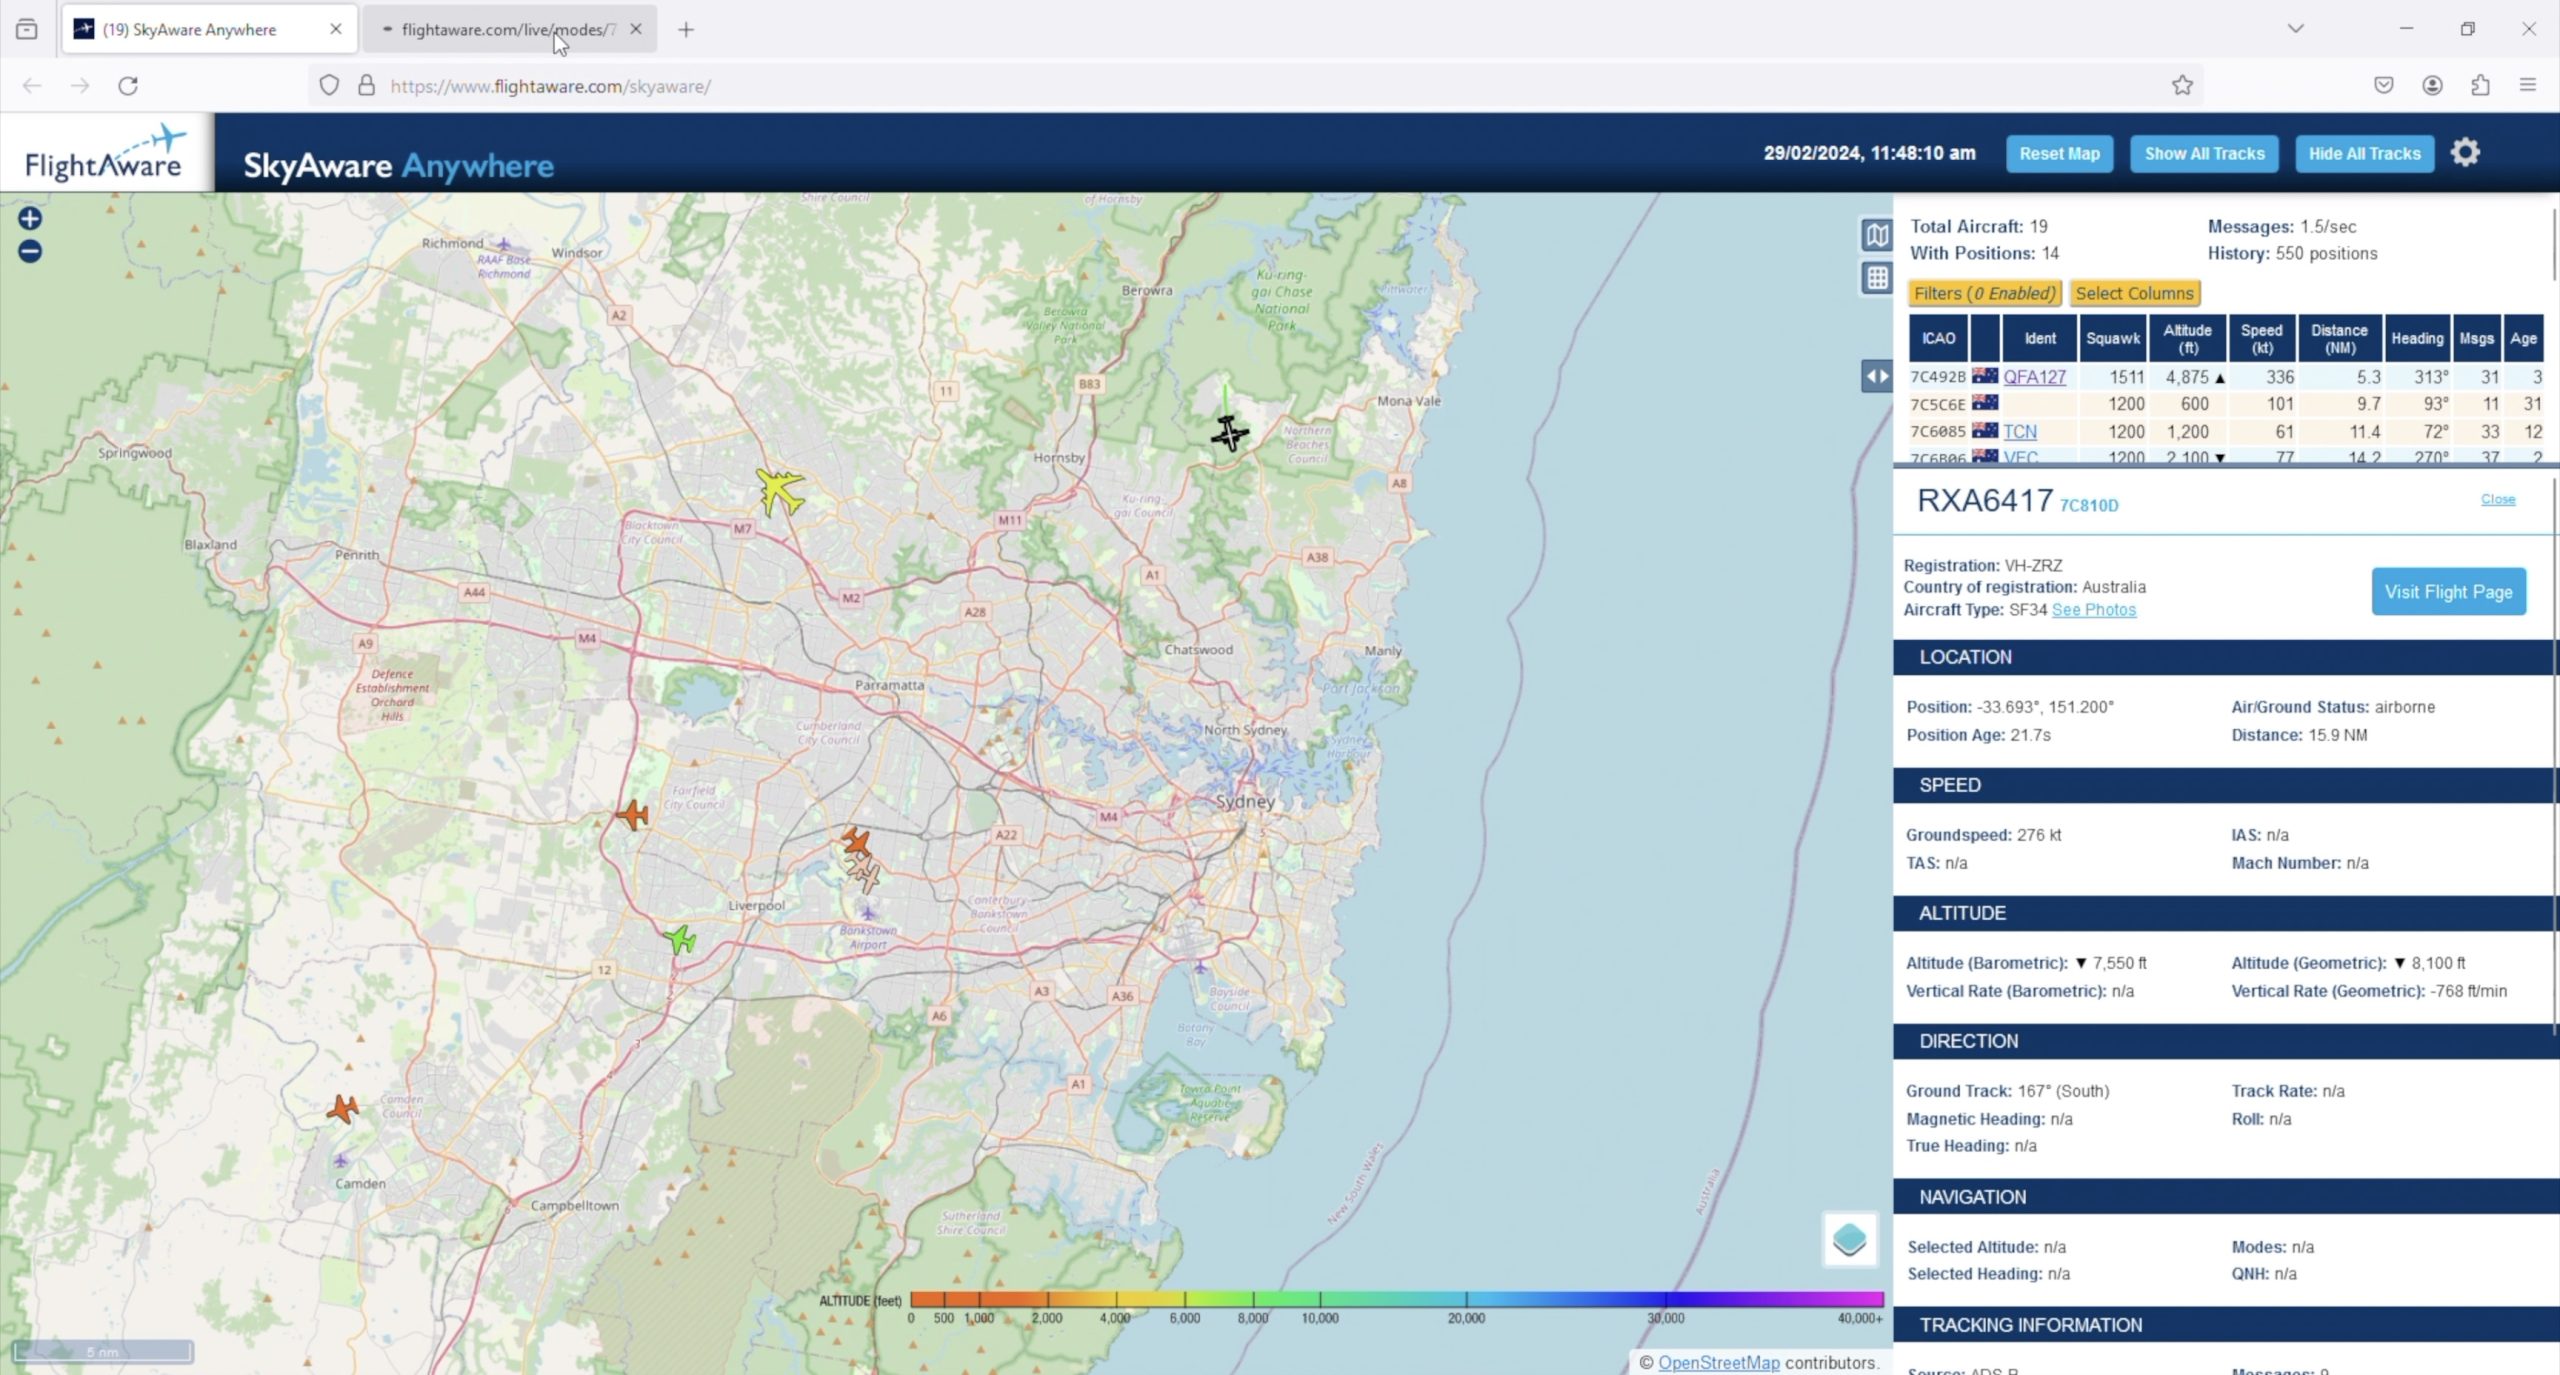The height and width of the screenshot is (1375, 2560).
Task: Toggle the sidebar collapse arrows
Action: point(1876,377)
